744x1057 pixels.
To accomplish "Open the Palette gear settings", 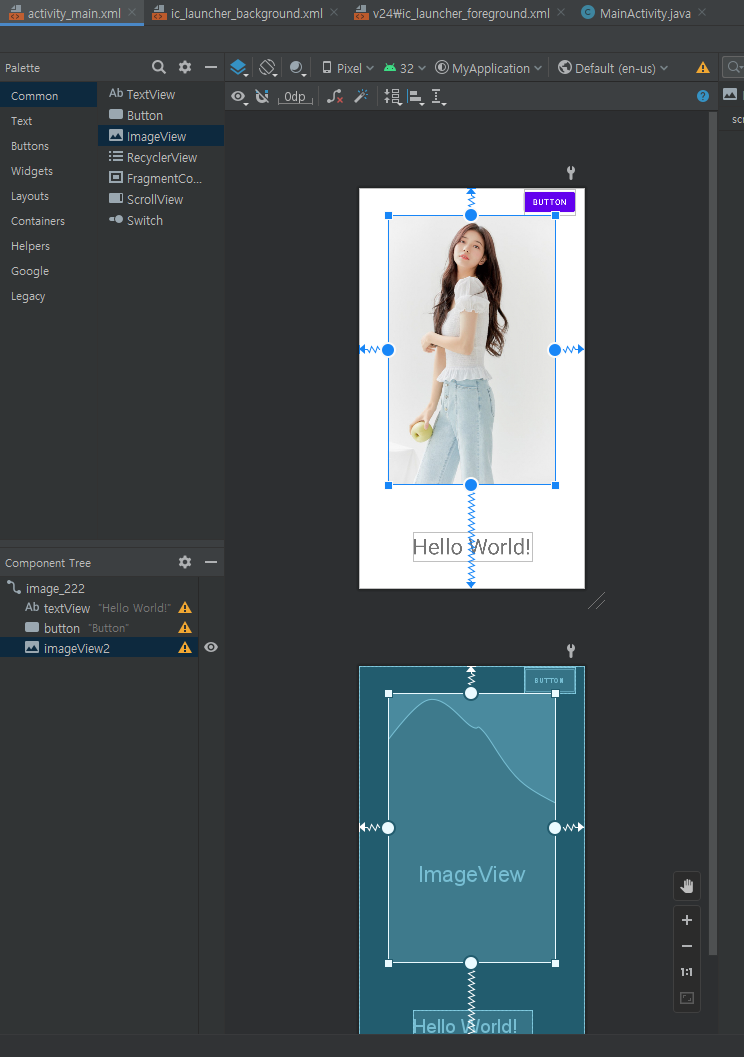I will click(185, 67).
